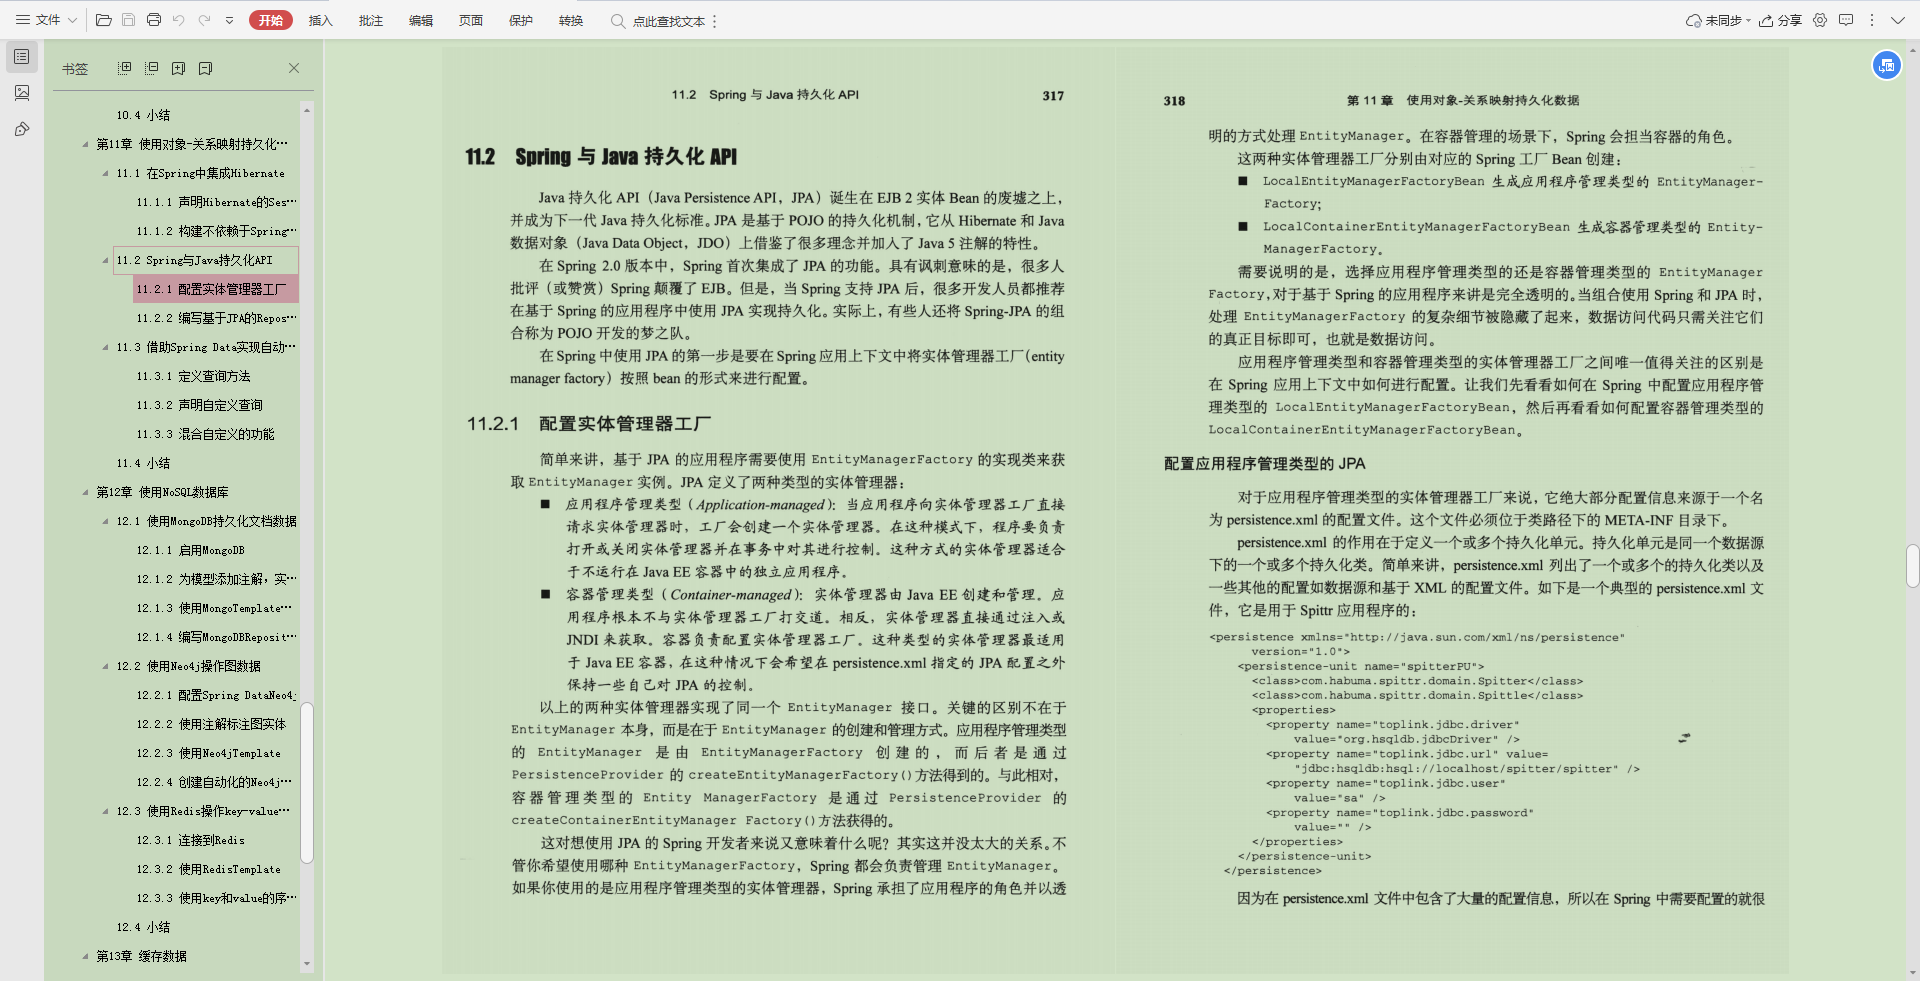This screenshot has height=981, width=1920.
Task: Add a new bookmark with the bookmark-plus icon
Action: (x=179, y=67)
